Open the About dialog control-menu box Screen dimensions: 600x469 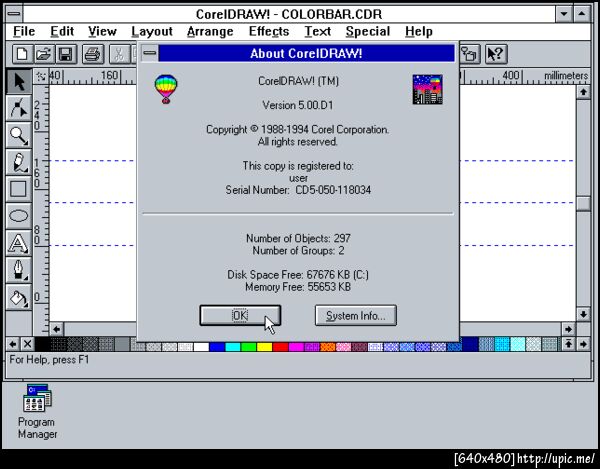(x=150, y=53)
